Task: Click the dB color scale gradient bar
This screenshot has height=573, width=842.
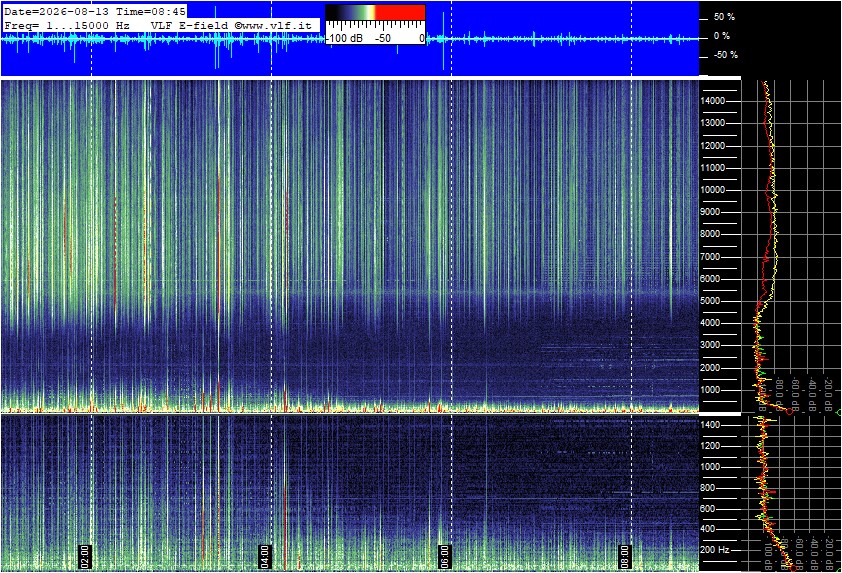Action: tap(375, 12)
